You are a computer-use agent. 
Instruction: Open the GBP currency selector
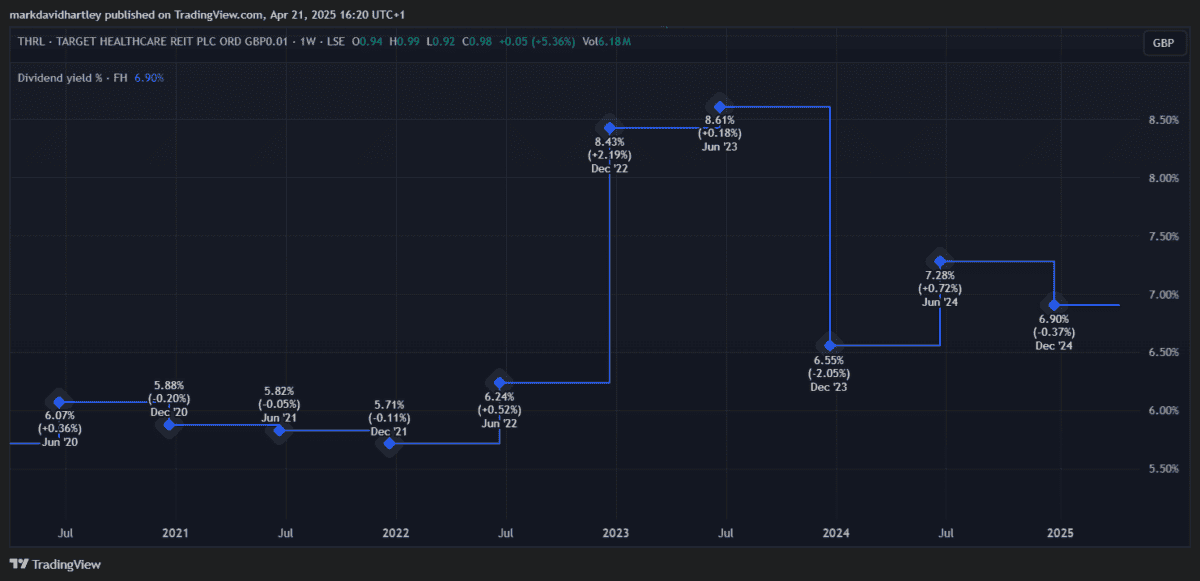click(x=1163, y=43)
